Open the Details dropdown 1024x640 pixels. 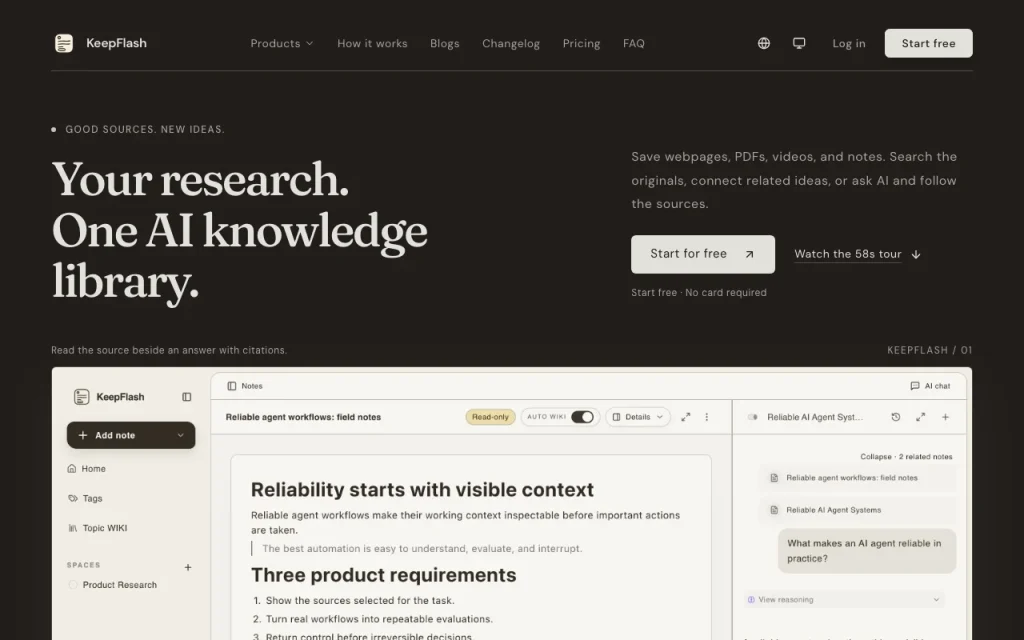[x=637, y=417]
